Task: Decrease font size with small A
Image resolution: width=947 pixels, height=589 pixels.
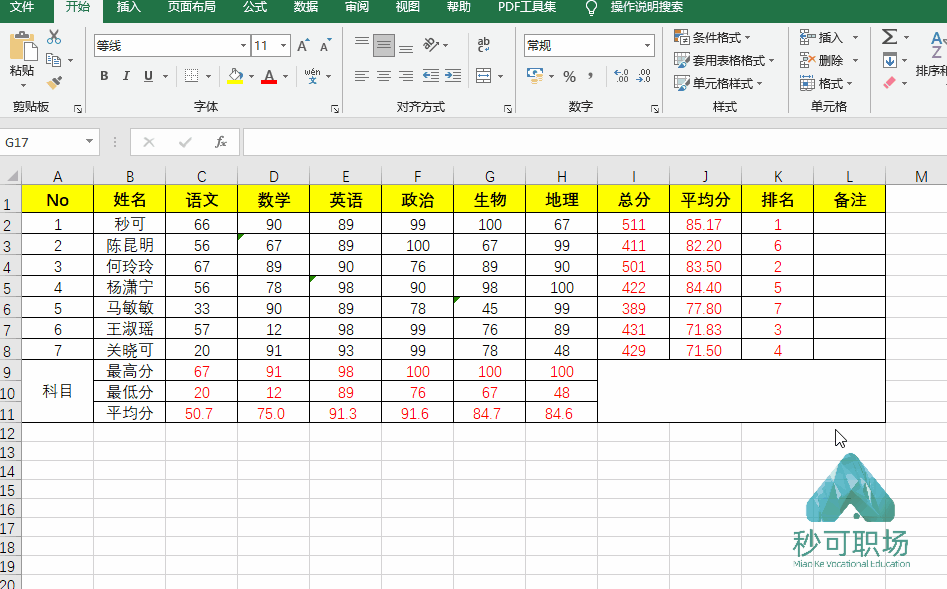Action: tap(325, 45)
